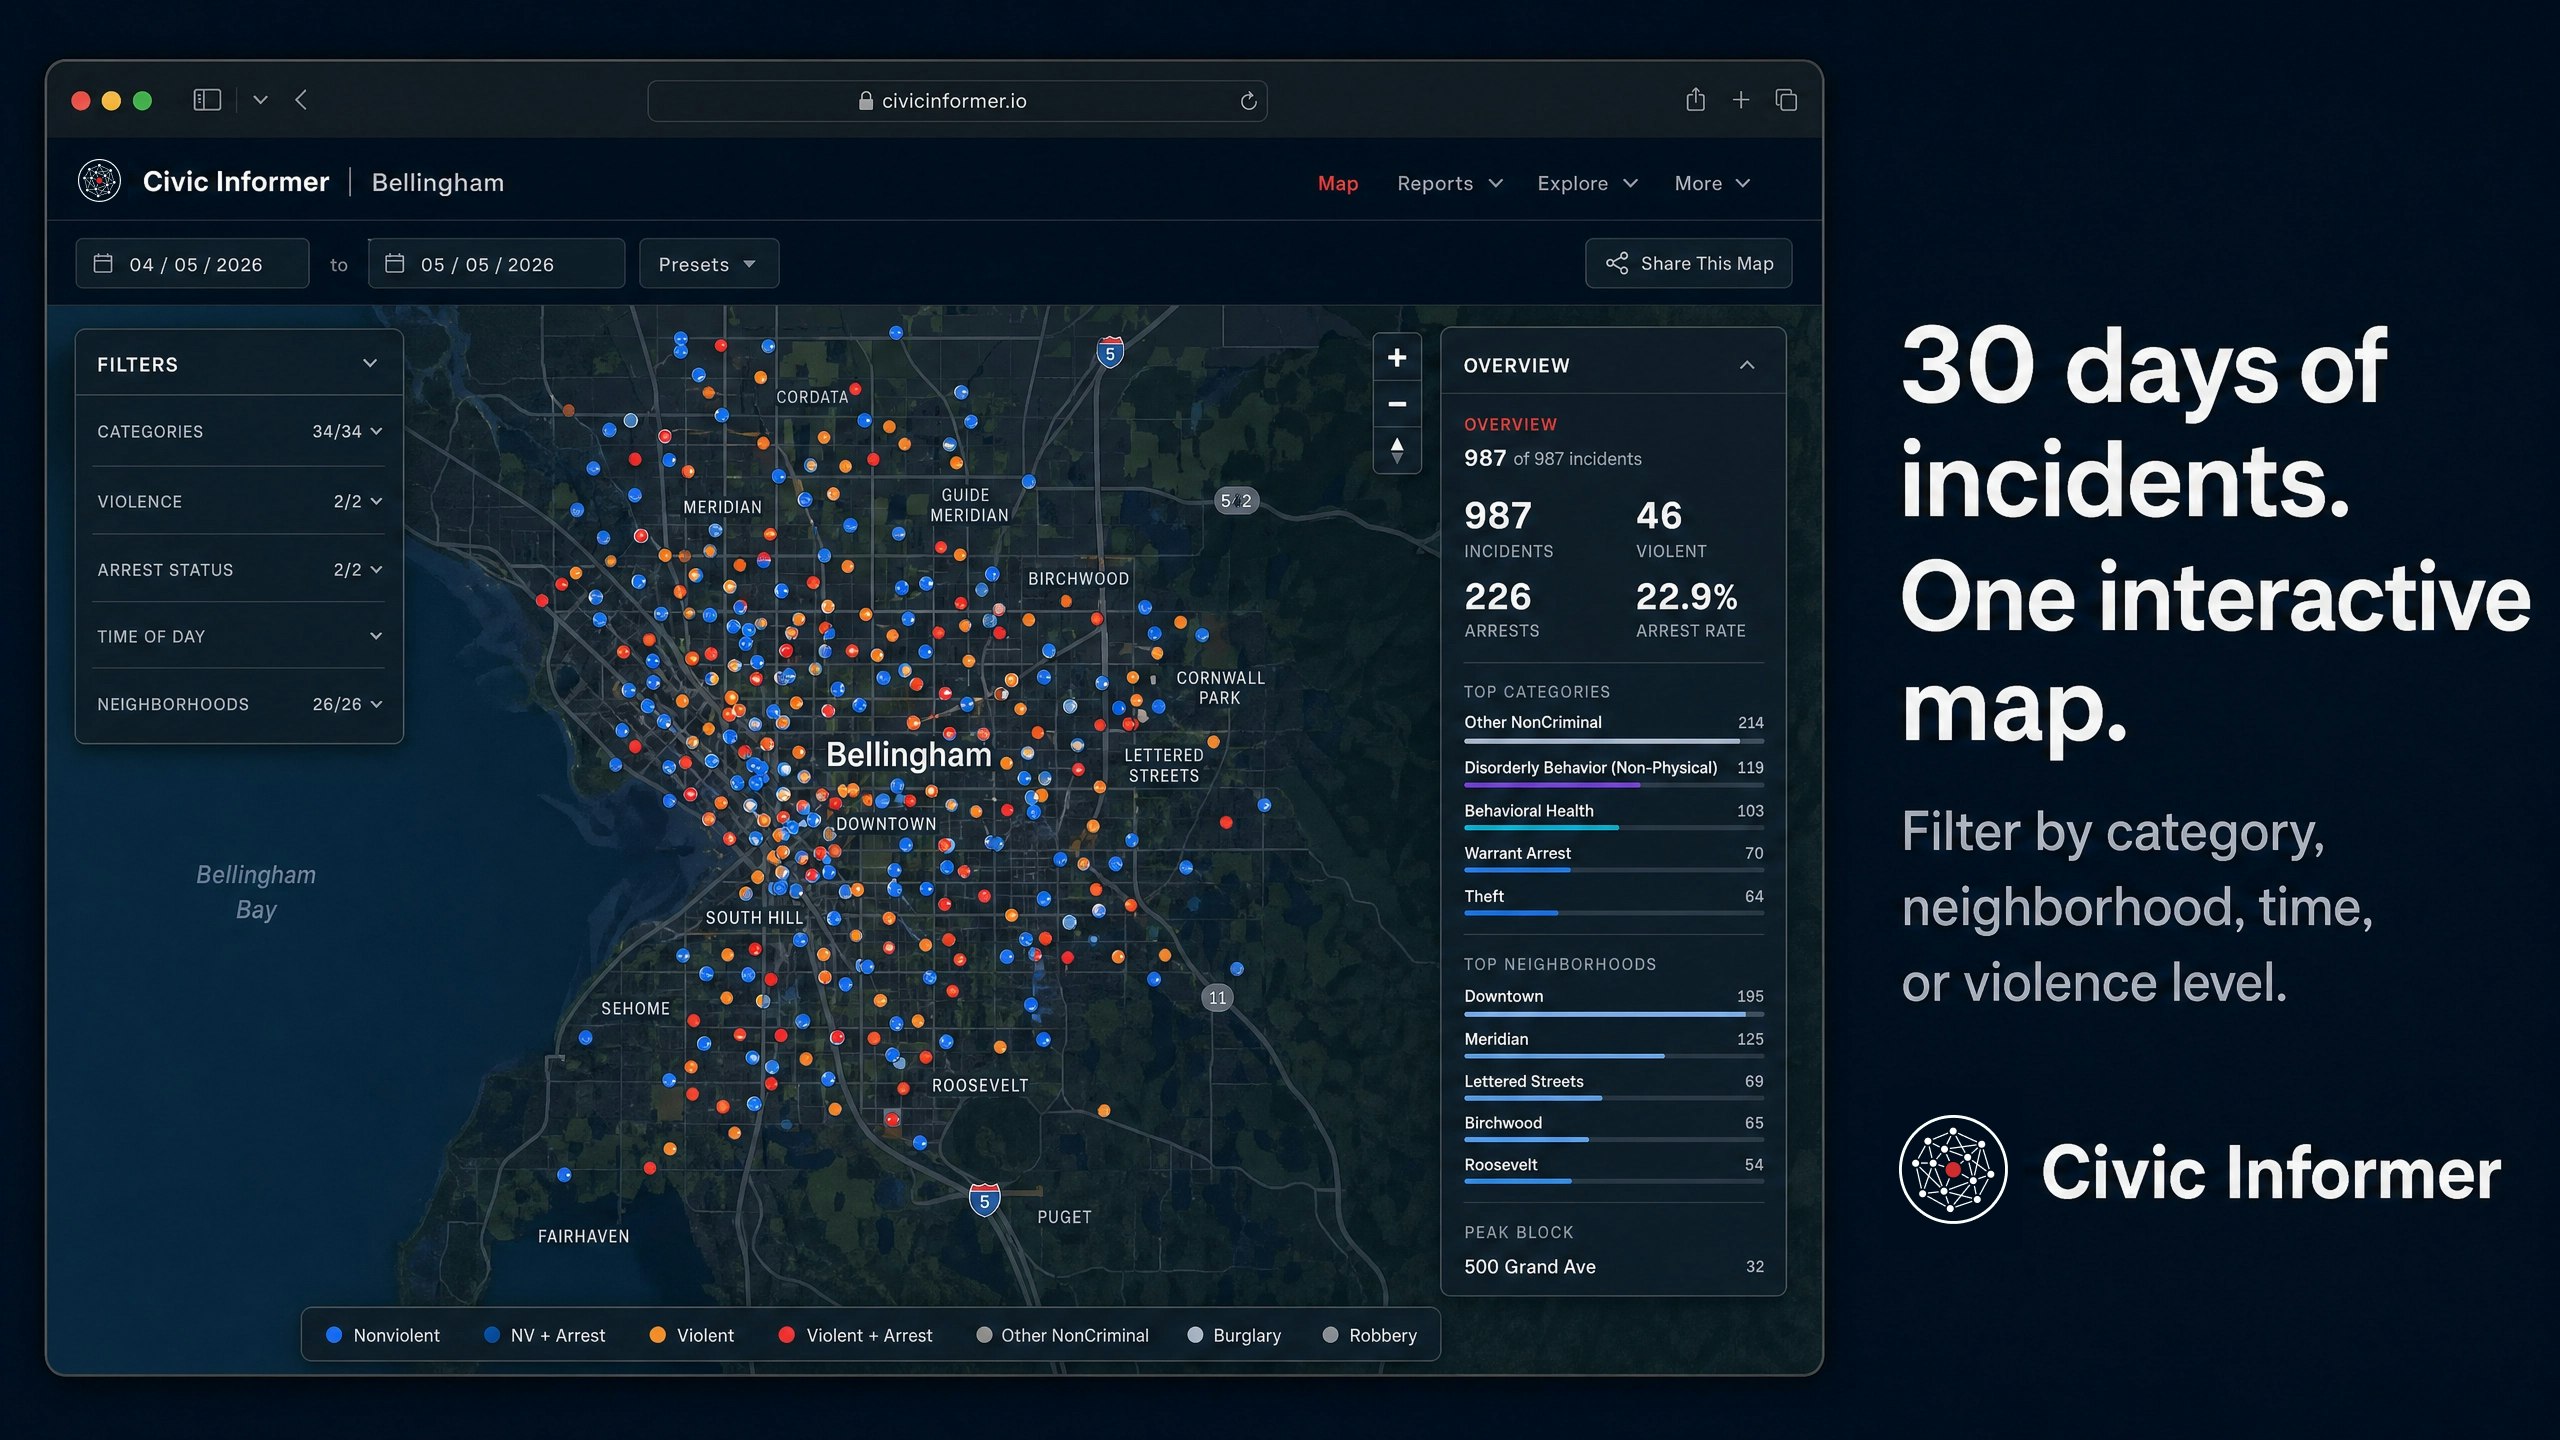2560x1440 pixels.
Task: Click the Behavioral Health teal progress bar
Action: pyautogui.click(x=1613, y=828)
